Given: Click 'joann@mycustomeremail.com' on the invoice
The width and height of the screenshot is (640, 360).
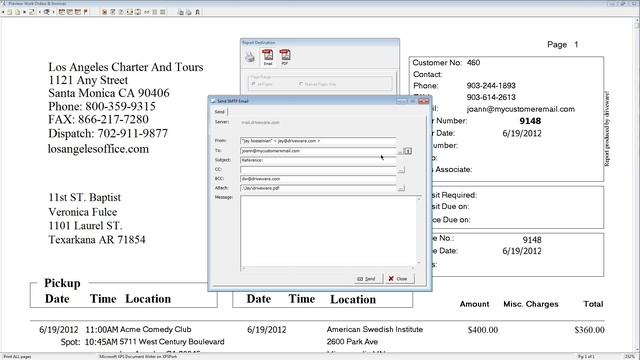Looking at the screenshot, I should click(x=520, y=109).
